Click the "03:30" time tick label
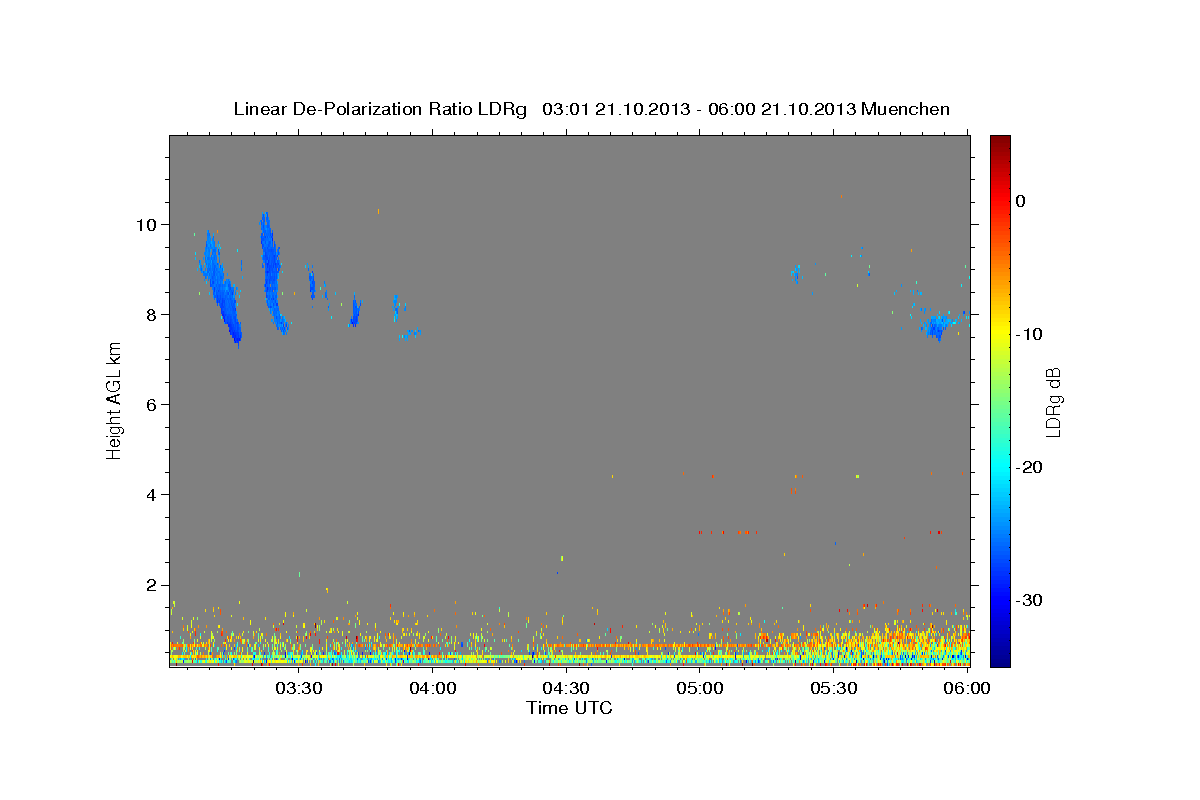 click(298, 689)
